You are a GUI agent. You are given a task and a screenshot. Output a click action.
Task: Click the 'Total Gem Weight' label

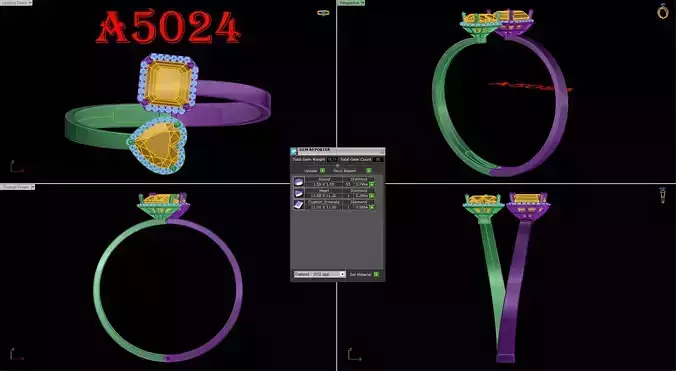point(309,159)
